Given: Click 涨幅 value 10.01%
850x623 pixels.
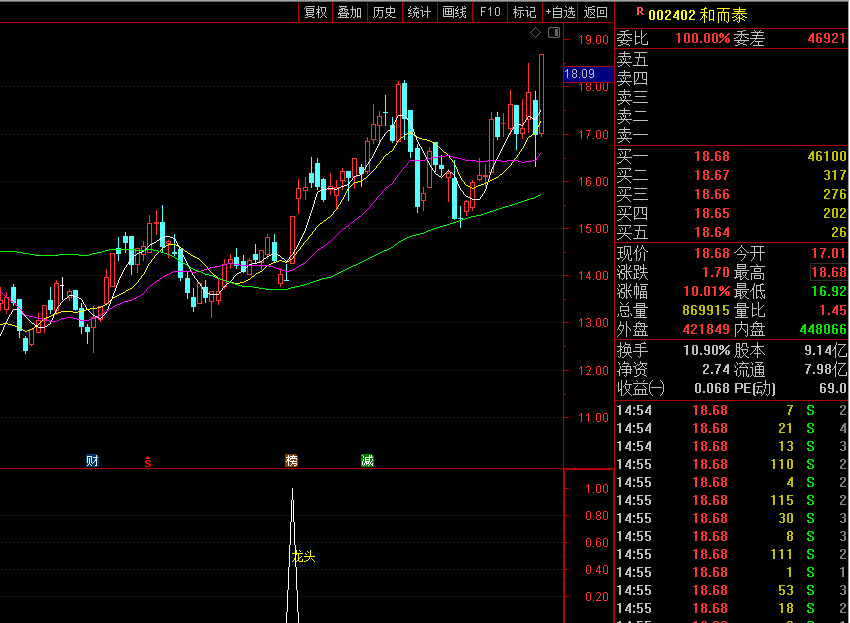Looking at the screenshot, I should pos(707,292).
